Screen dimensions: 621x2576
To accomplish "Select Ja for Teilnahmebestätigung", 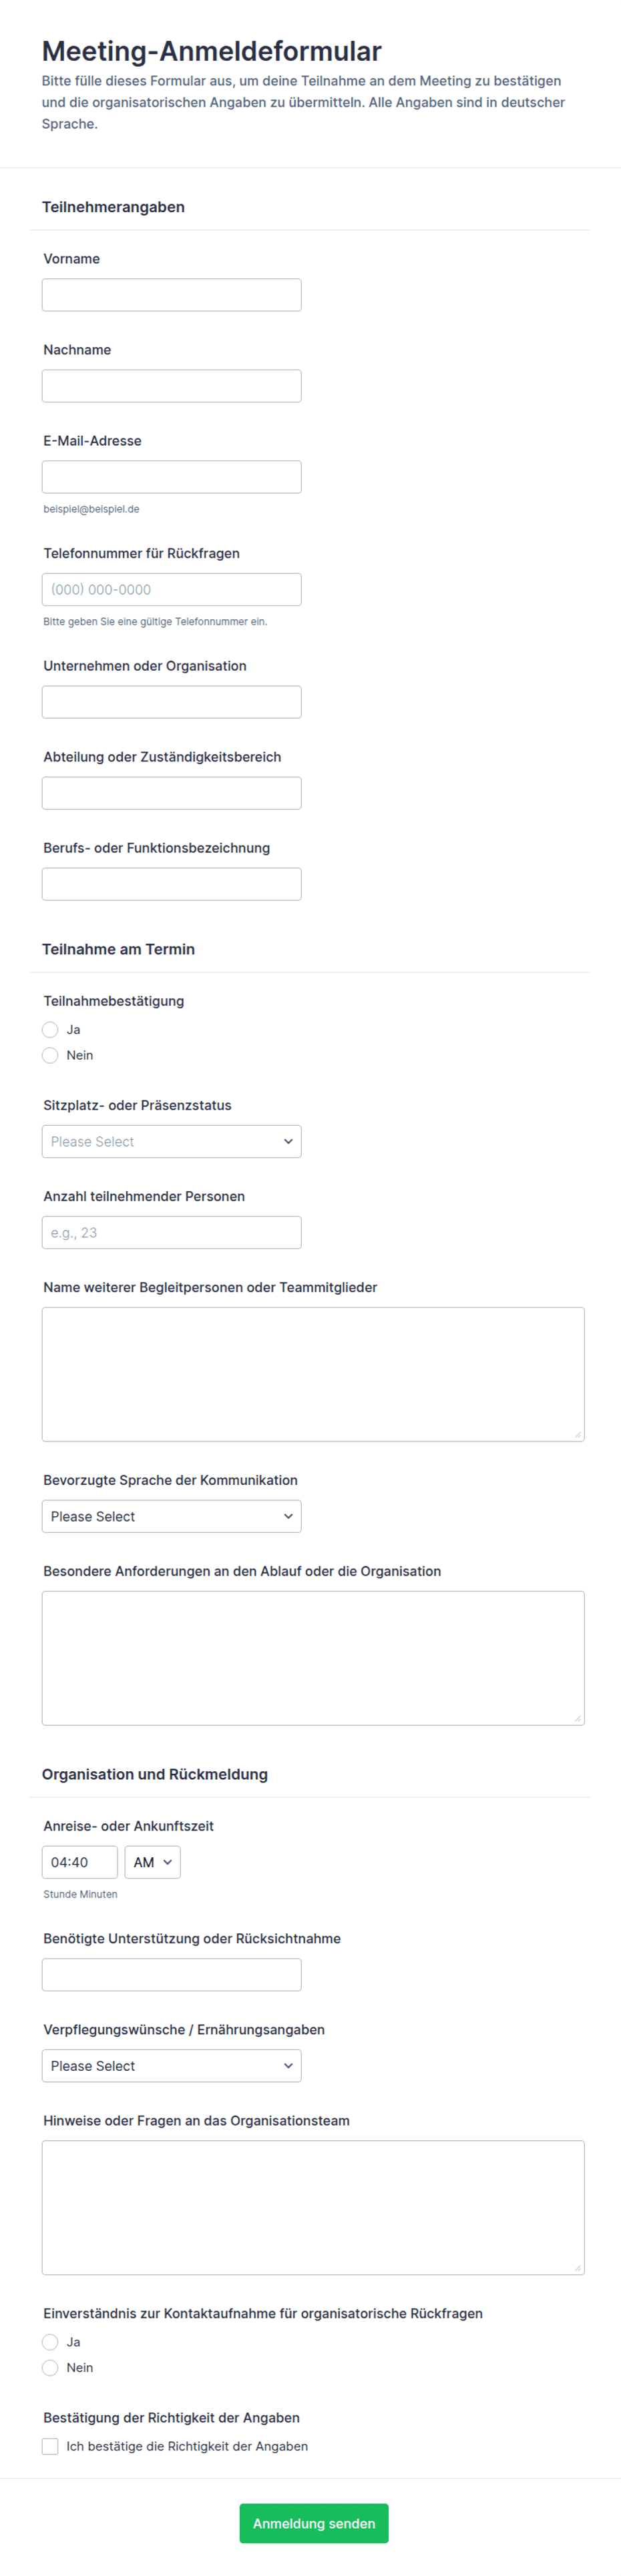I will point(50,1030).
